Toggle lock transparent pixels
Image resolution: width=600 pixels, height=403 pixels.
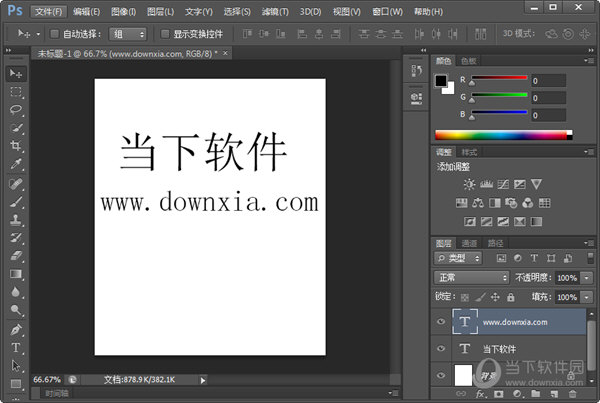465,297
